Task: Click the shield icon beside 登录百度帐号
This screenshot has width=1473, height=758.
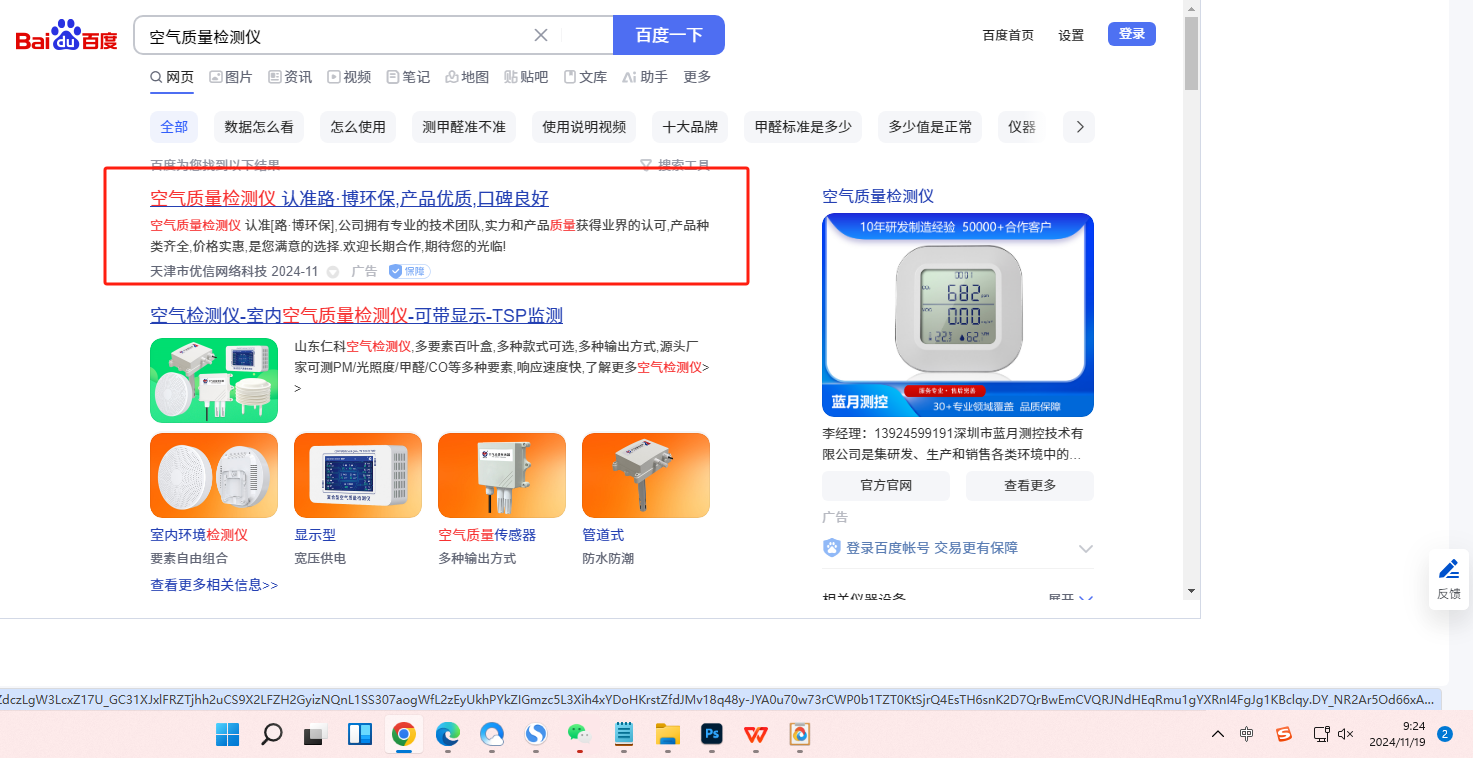Action: coord(832,548)
